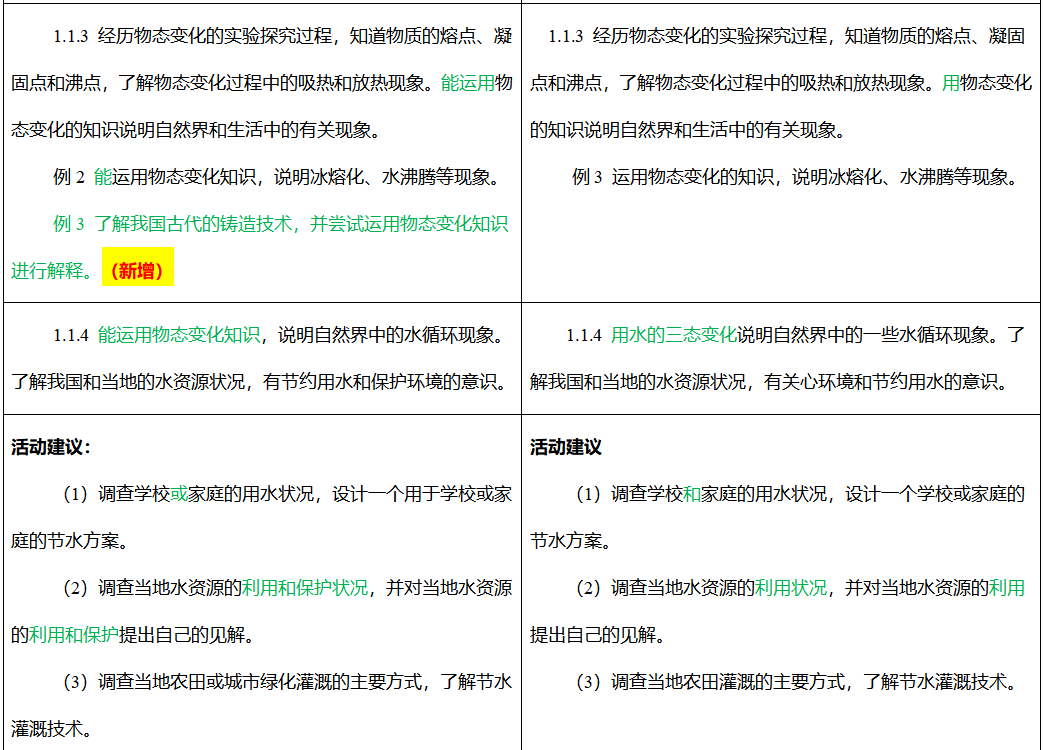Select the yellow highlighted （新增） label
This screenshot has width=1043, height=750.
139,269
